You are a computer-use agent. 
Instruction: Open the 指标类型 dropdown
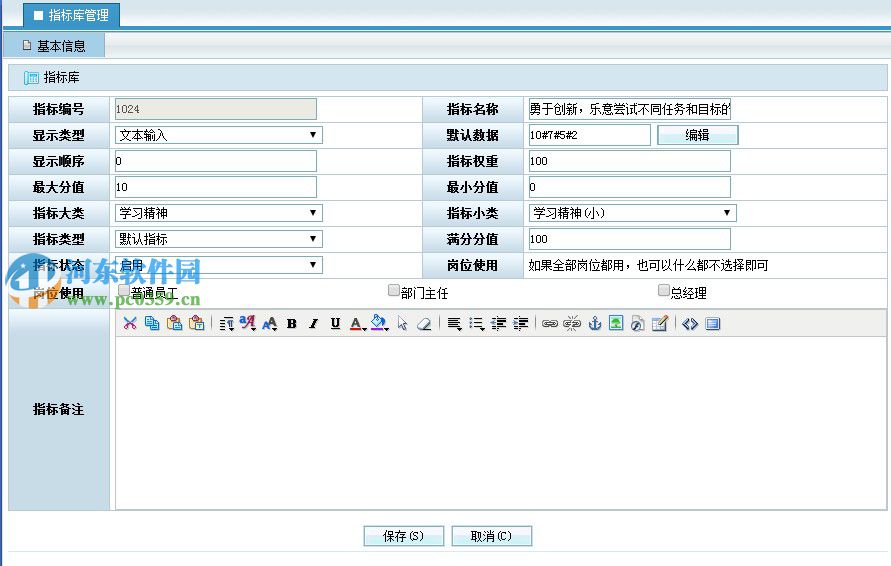[219, 239]
